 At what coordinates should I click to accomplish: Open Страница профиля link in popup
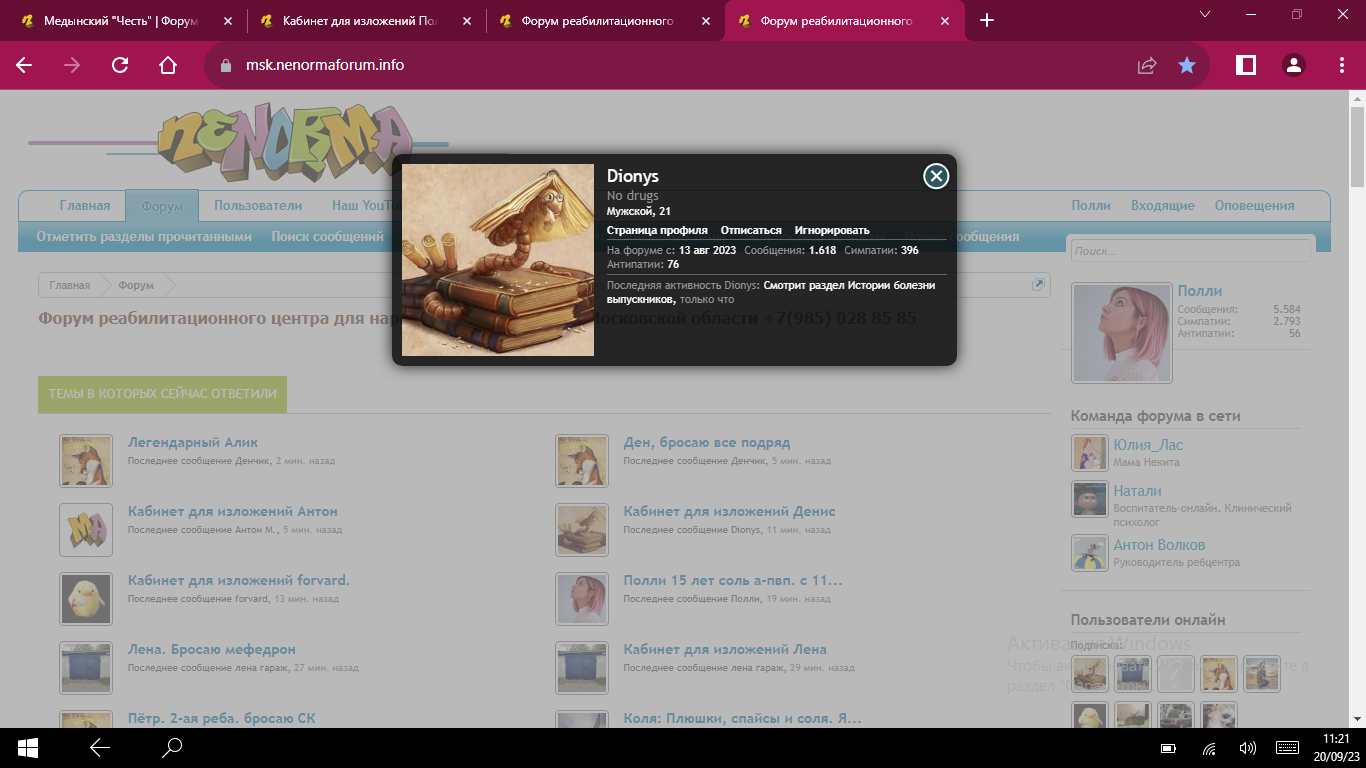[657, 230]
